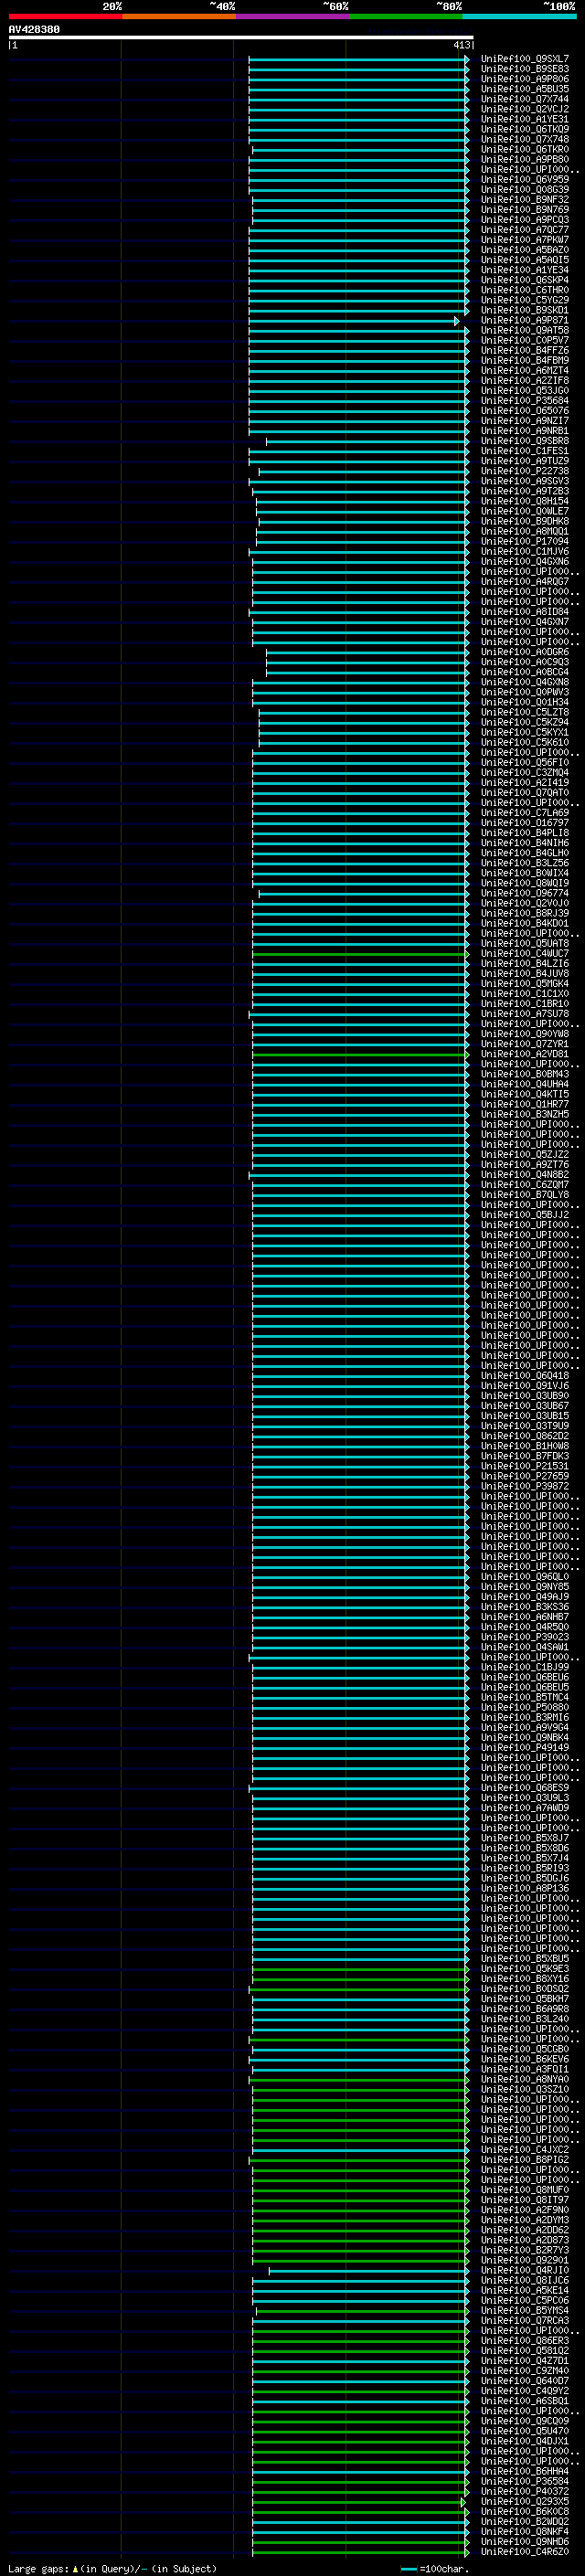Select the UniRef100_Q7X748 label

(x=524, y=139)
